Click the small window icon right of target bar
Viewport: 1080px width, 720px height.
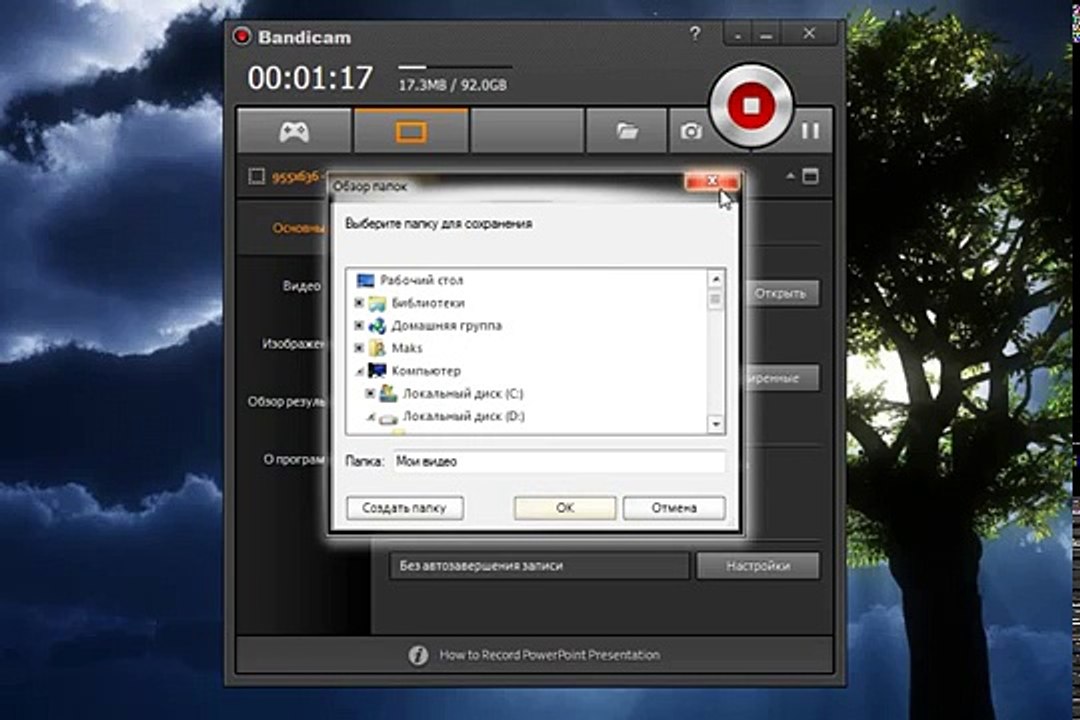811,176
